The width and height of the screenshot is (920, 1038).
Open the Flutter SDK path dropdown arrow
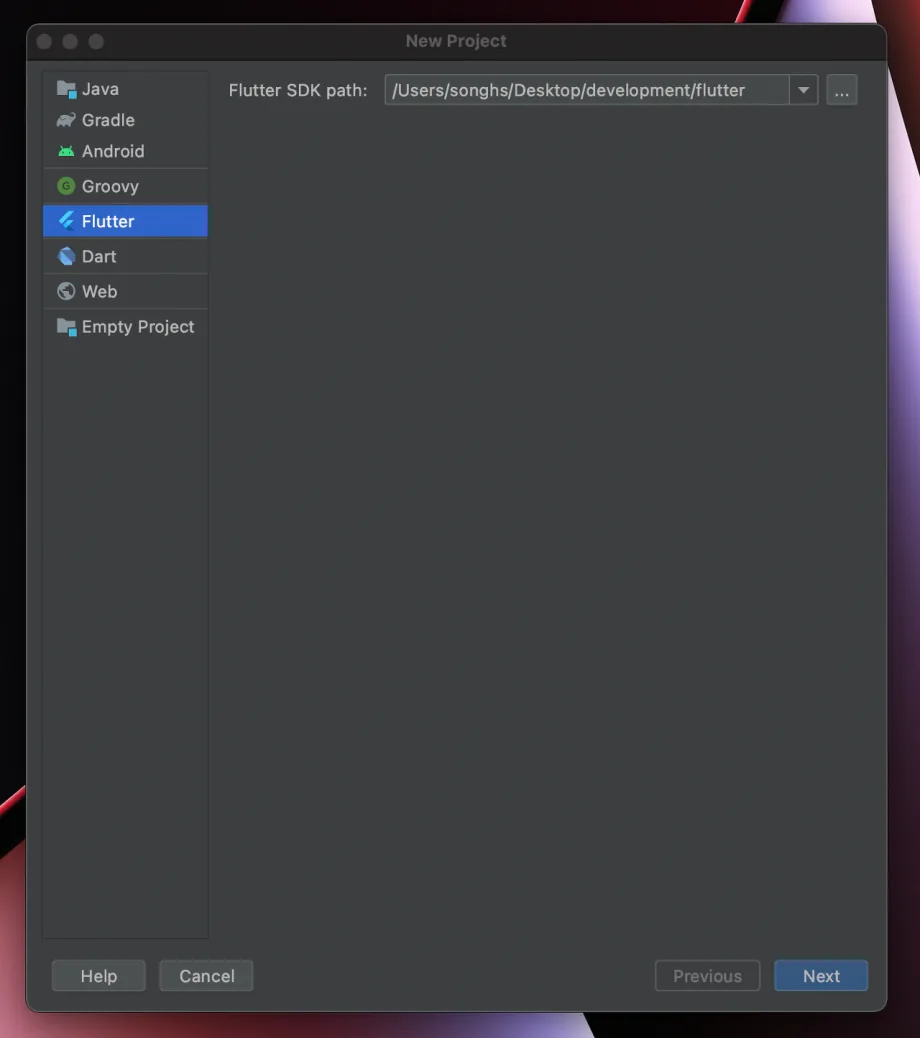(x=804, y=90)
